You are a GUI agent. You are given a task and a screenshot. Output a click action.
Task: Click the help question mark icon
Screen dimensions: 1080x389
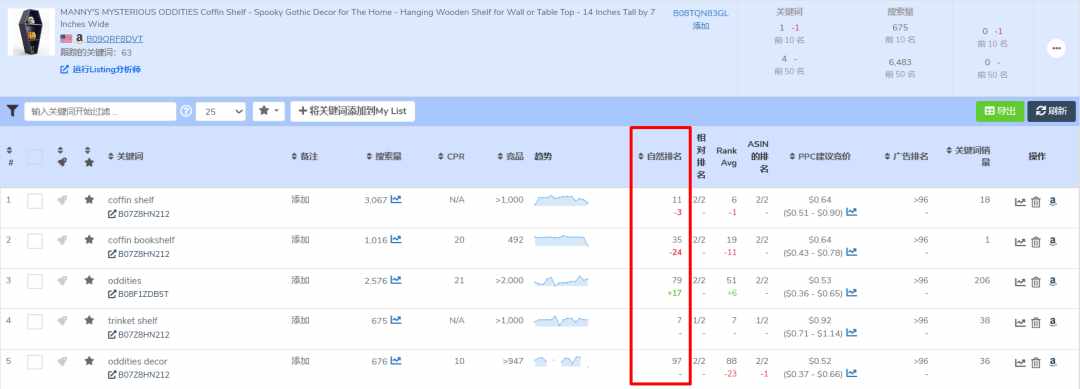click(x=186, y=111)
